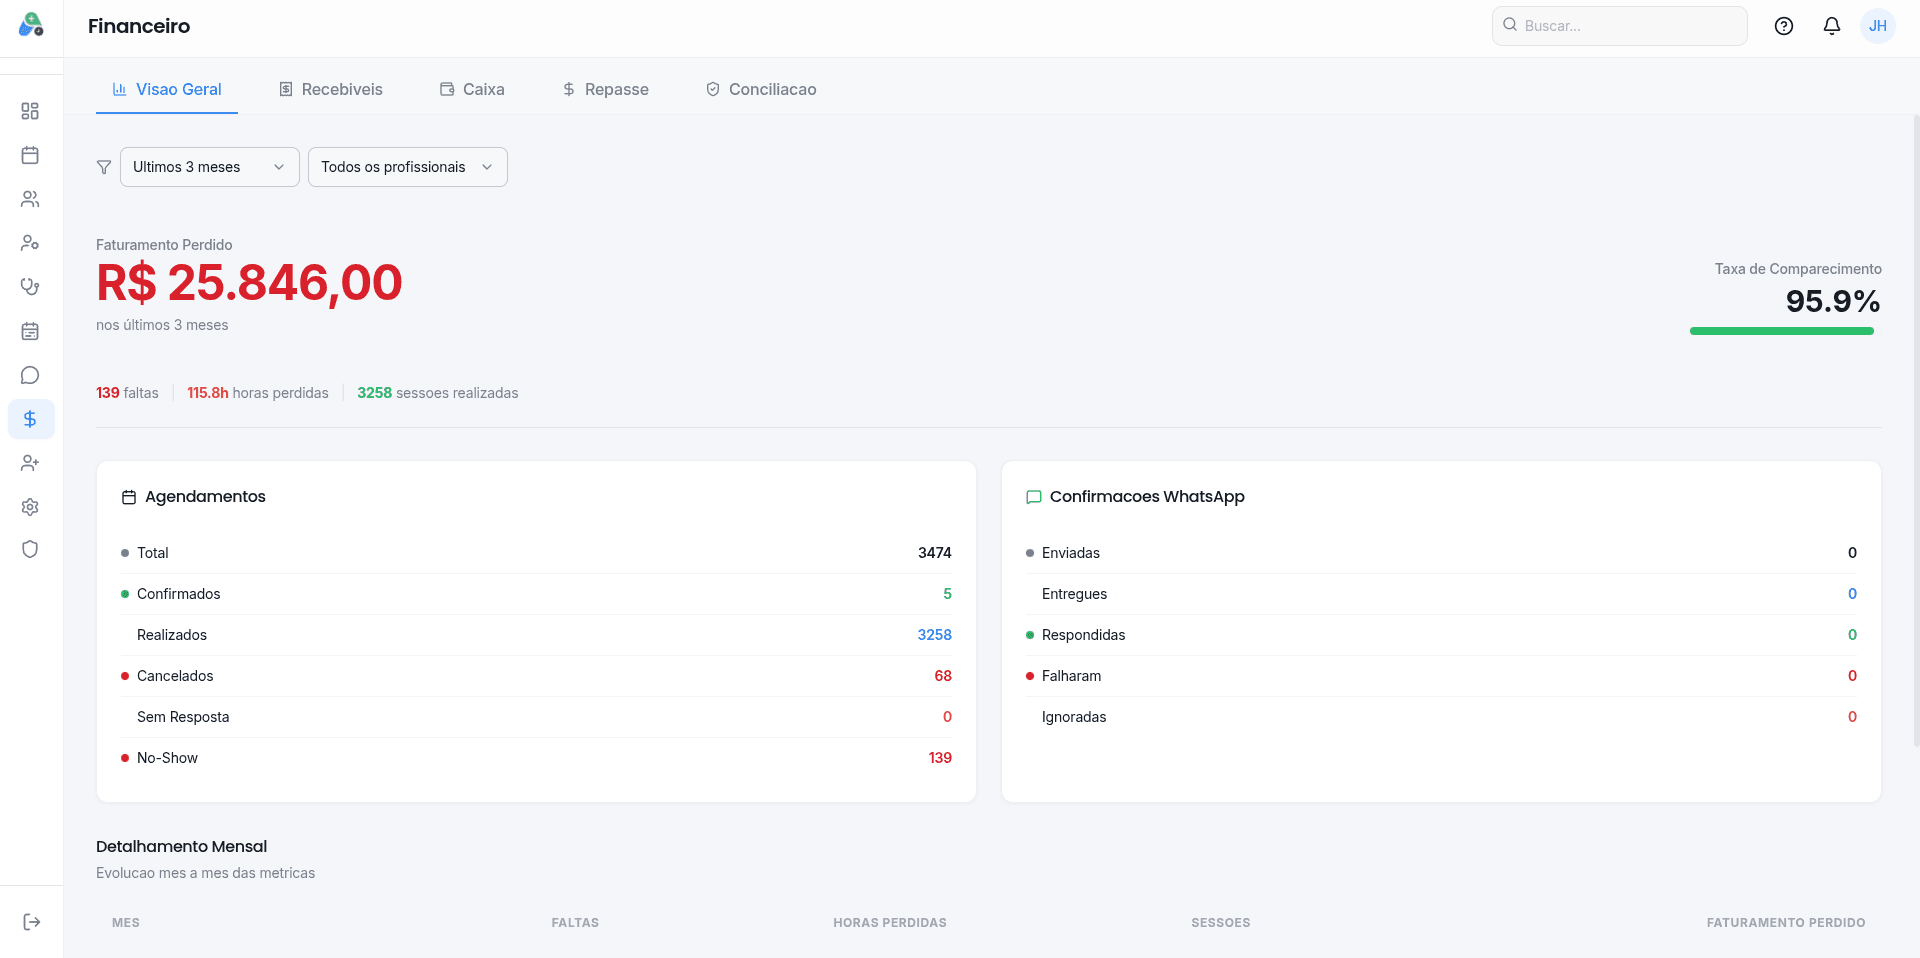Click the stethoscope icon in sidebar
The width and height of the screenshot is (1920, 958).
pyautogui.click(x=30, y=287)
